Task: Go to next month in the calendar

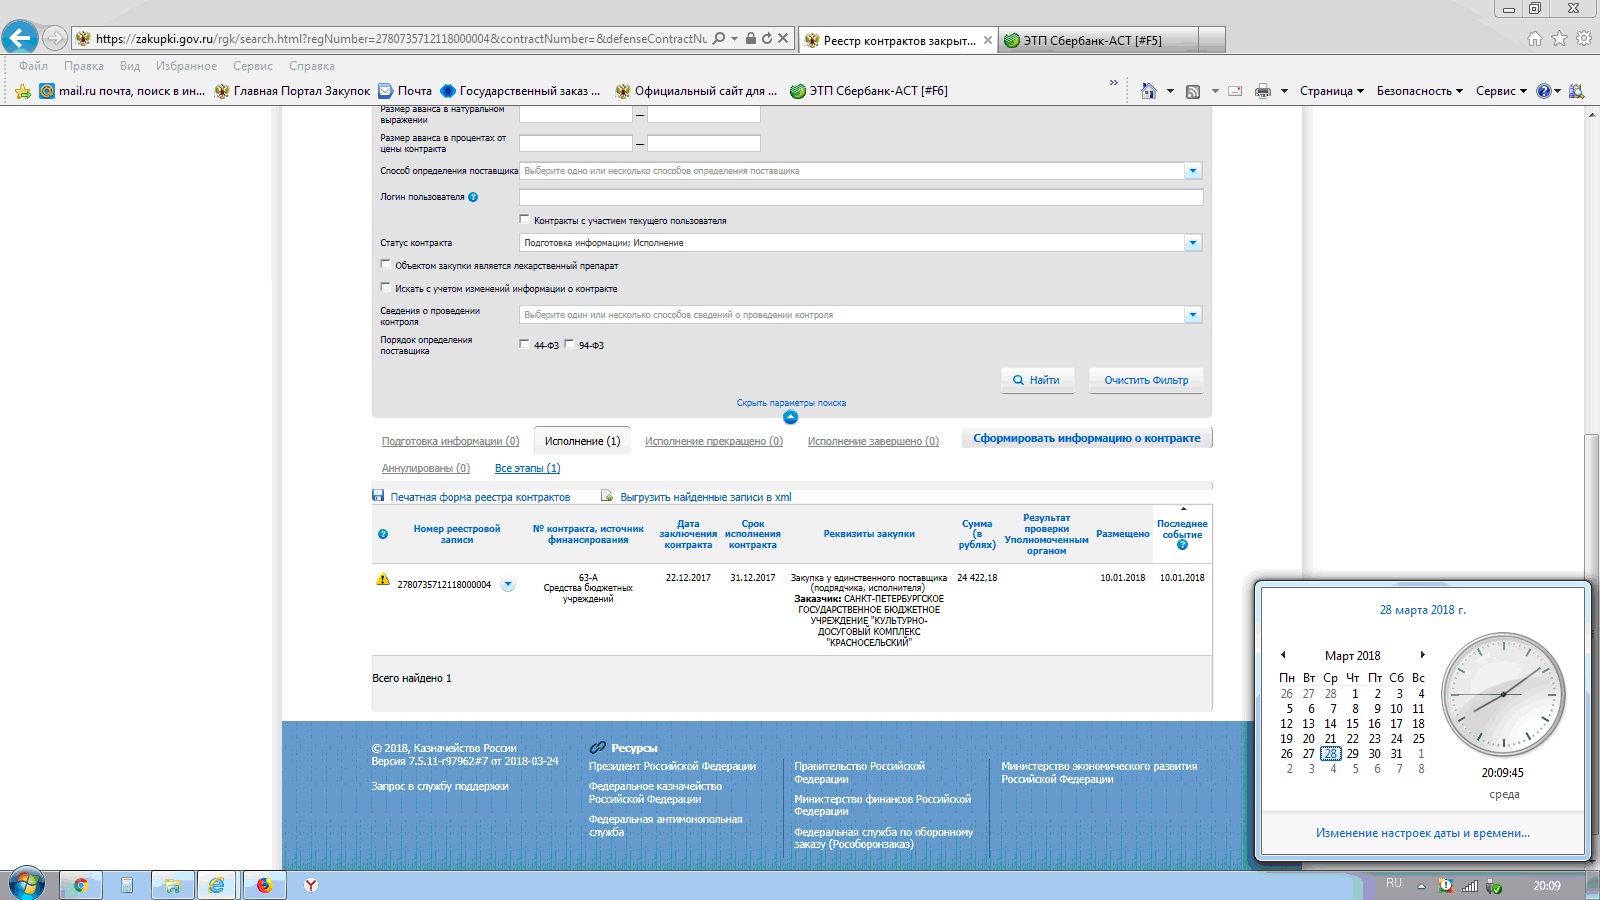Action: point(1422,655)
